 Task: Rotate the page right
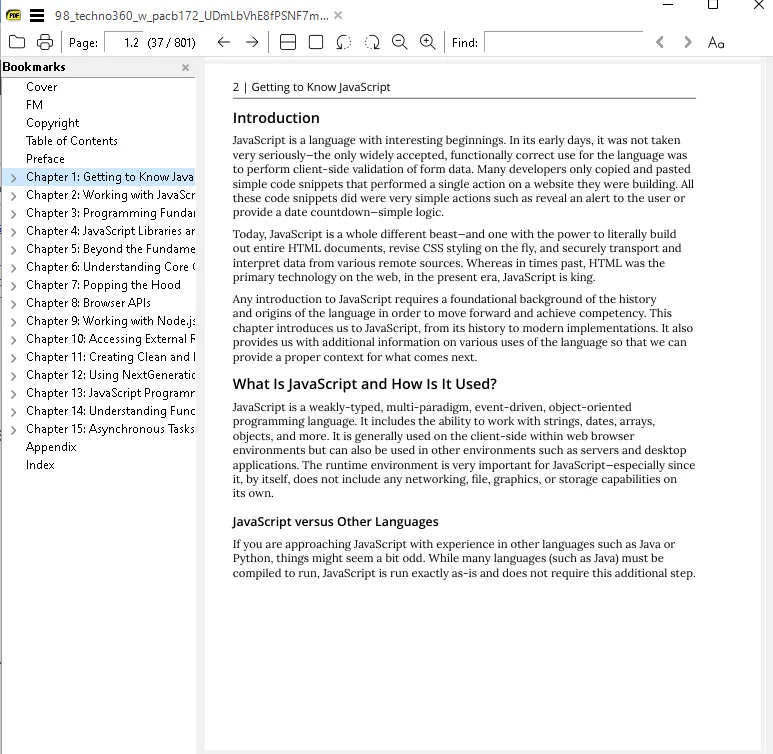tap(372, 42)
